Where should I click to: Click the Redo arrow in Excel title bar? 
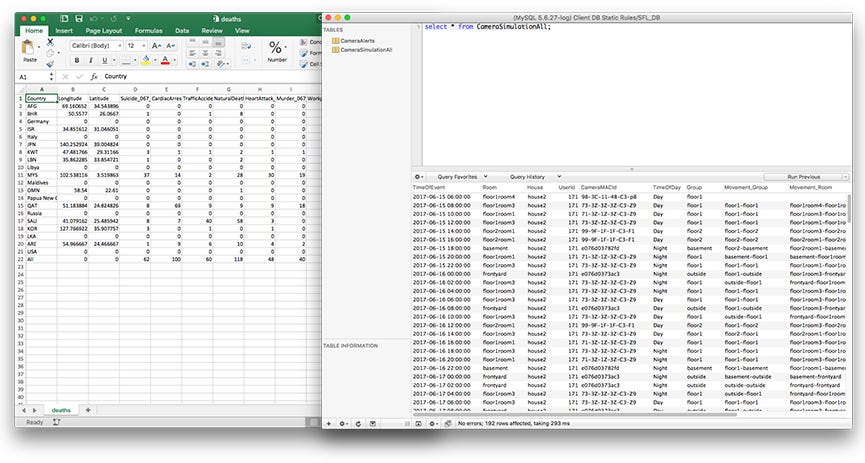[113, 19]
